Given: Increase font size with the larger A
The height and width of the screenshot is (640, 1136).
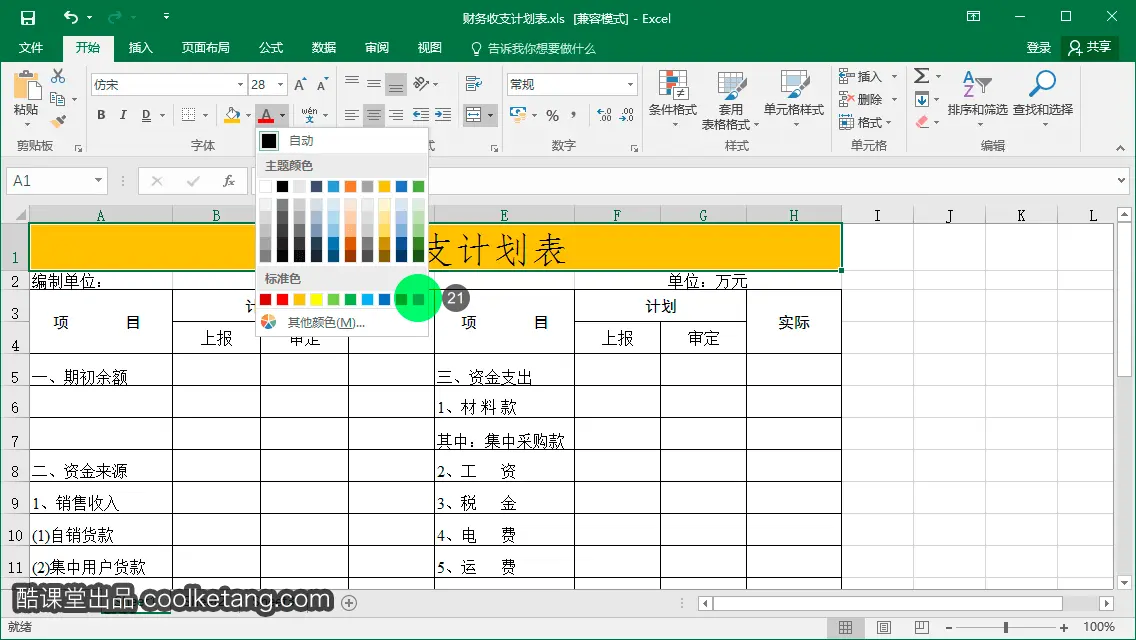Looking at the screenshot, I should click(300, 85).
